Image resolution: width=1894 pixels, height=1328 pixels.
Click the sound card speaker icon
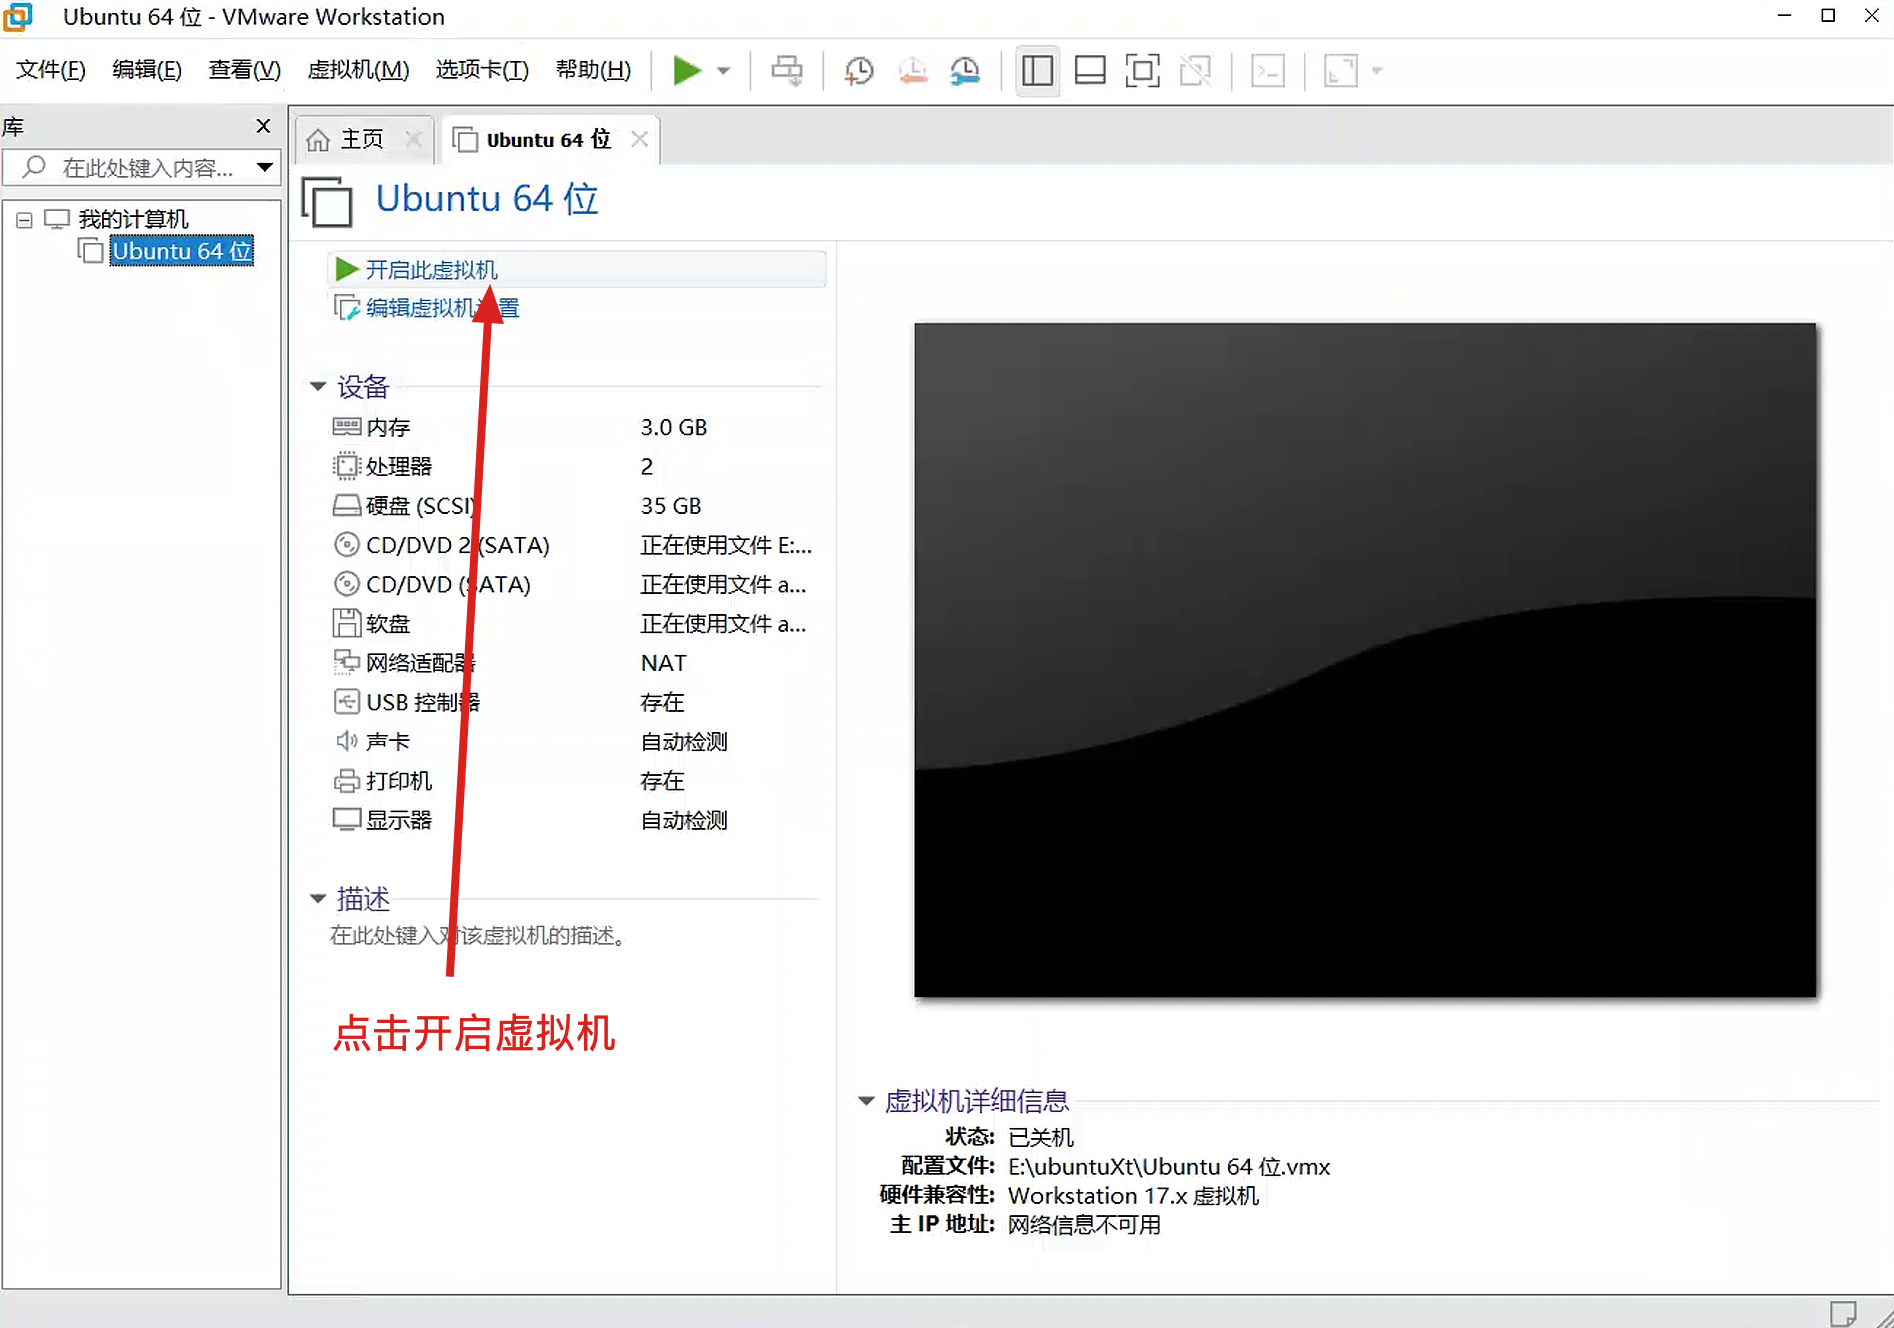346,741
